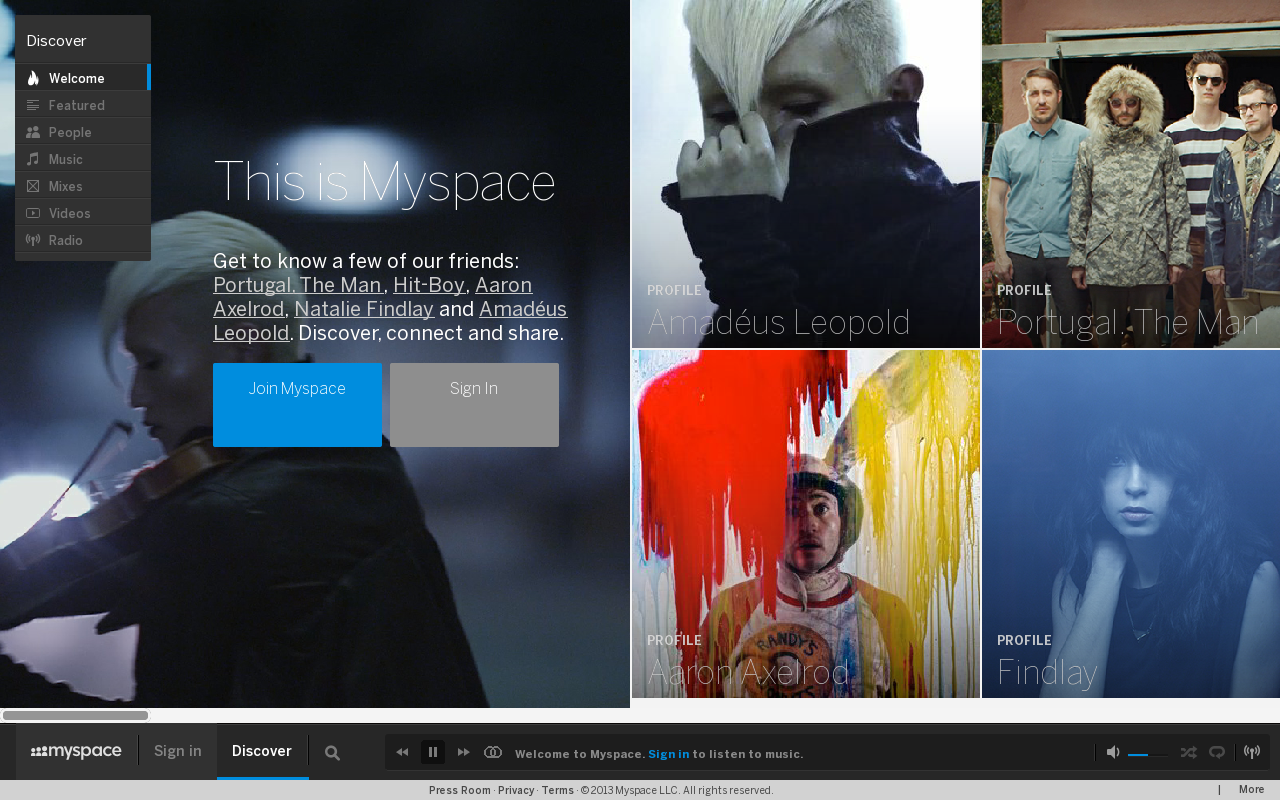The image size is (1280, 800).
Task: Pause playback in the player bar
Action: (433, 752)
